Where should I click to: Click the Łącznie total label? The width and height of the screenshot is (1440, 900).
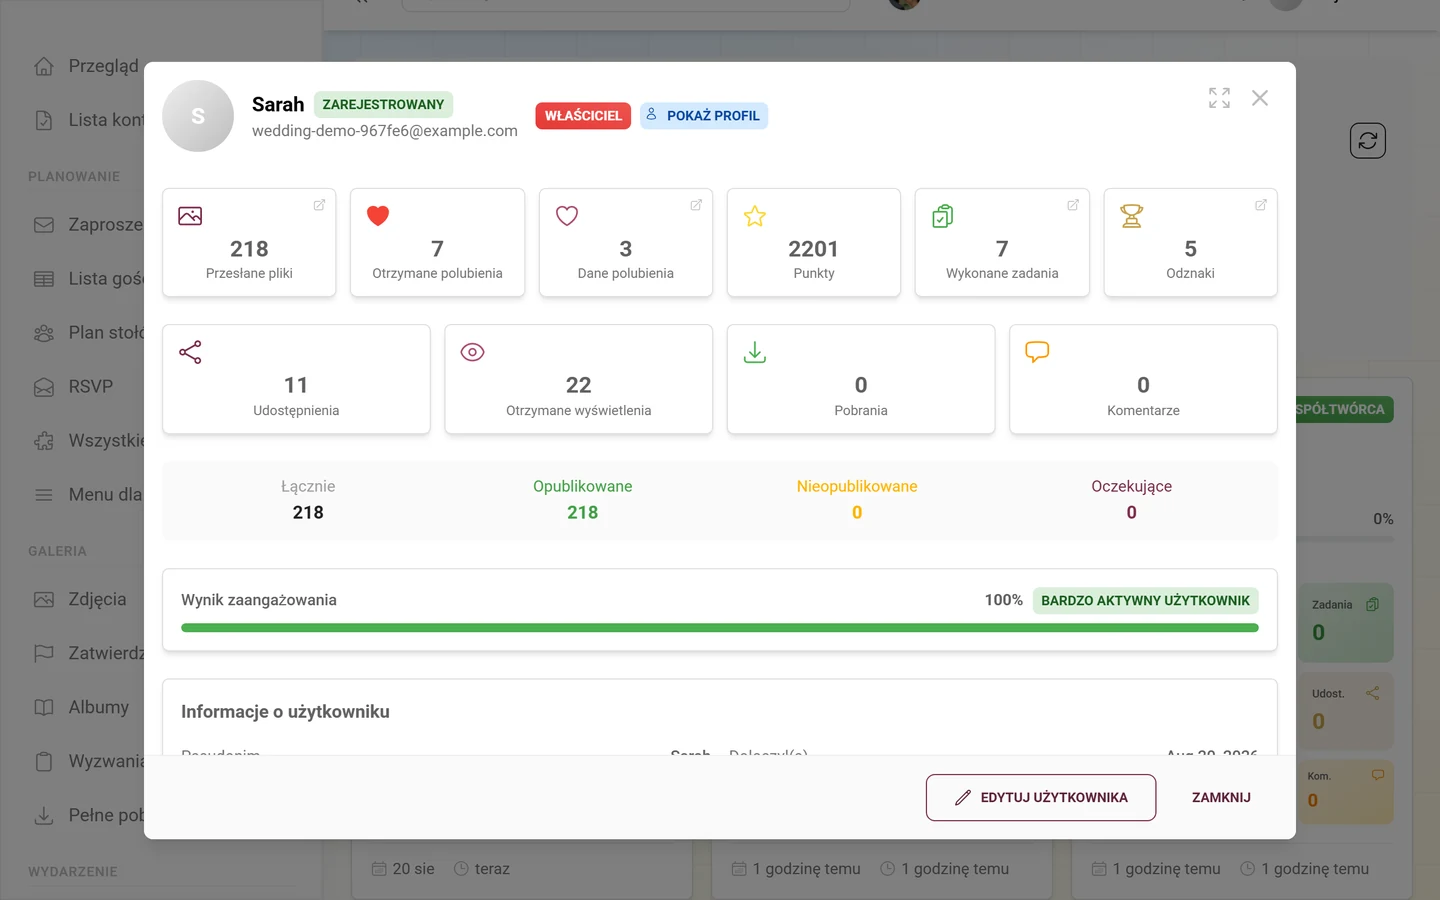308,487
